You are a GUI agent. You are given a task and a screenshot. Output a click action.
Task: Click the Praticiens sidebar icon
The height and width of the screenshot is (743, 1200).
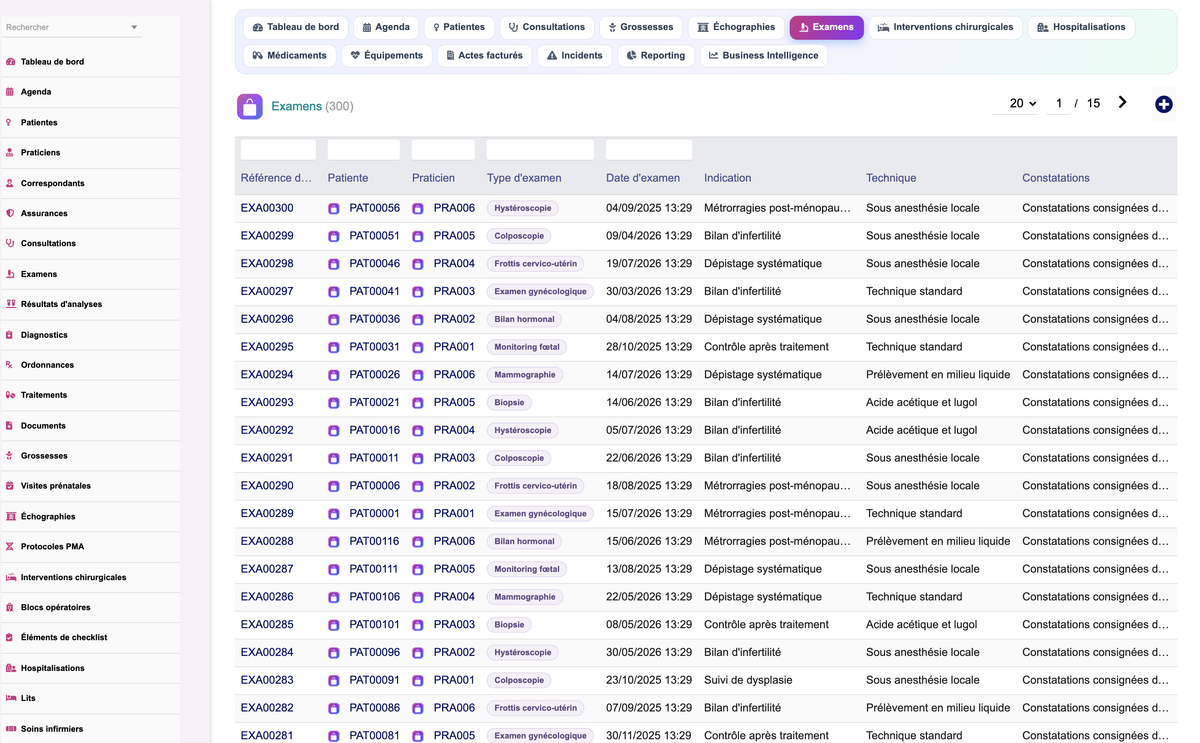coord(10,153)
